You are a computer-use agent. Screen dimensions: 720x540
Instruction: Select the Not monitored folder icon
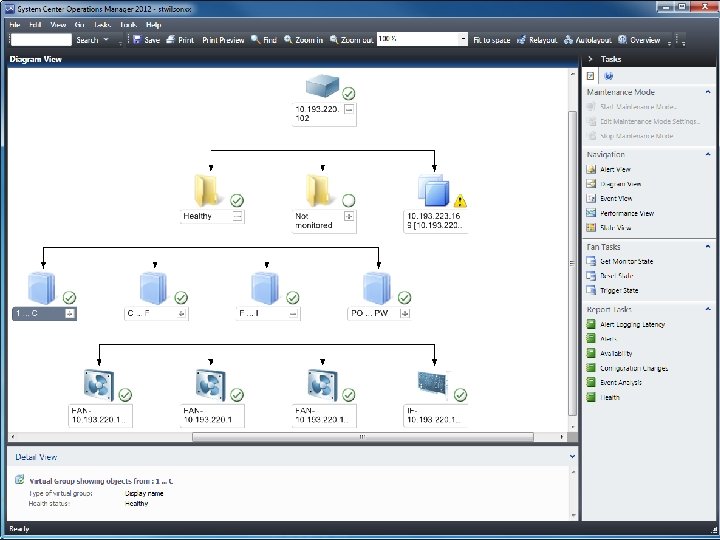click(318, 191)
